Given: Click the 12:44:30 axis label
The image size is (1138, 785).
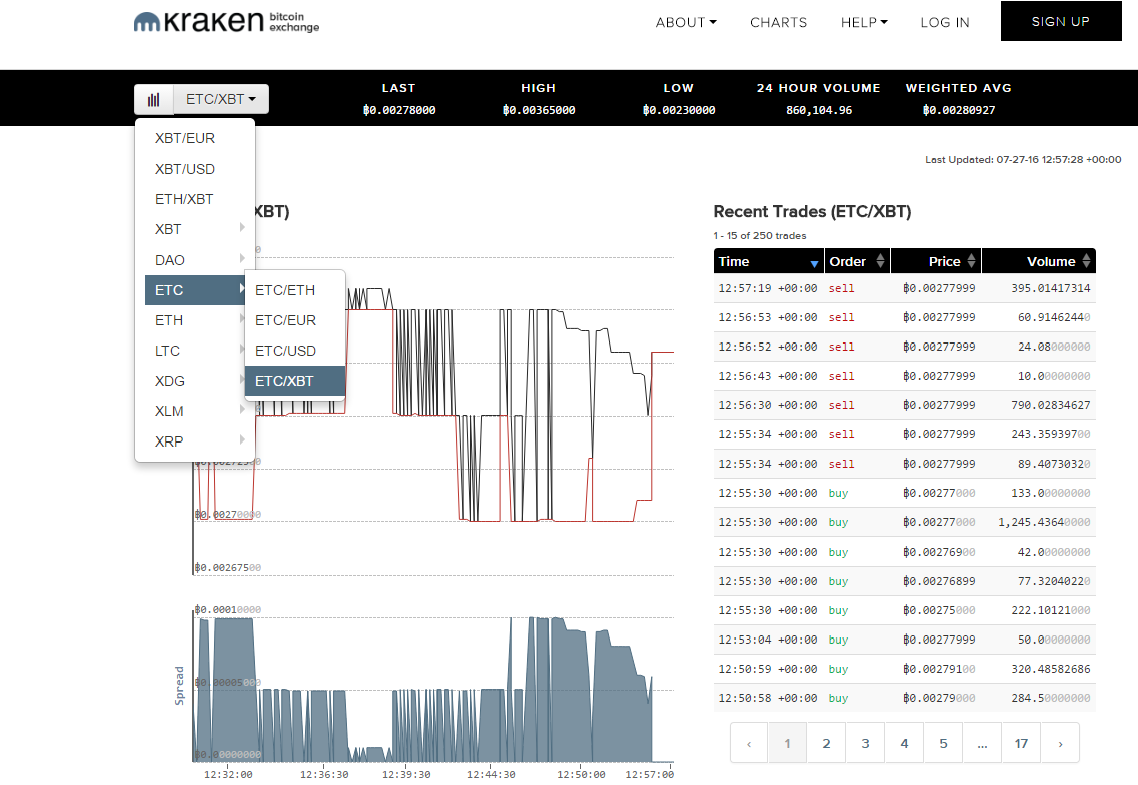Looking at the screenshot, I should (491, 775).
